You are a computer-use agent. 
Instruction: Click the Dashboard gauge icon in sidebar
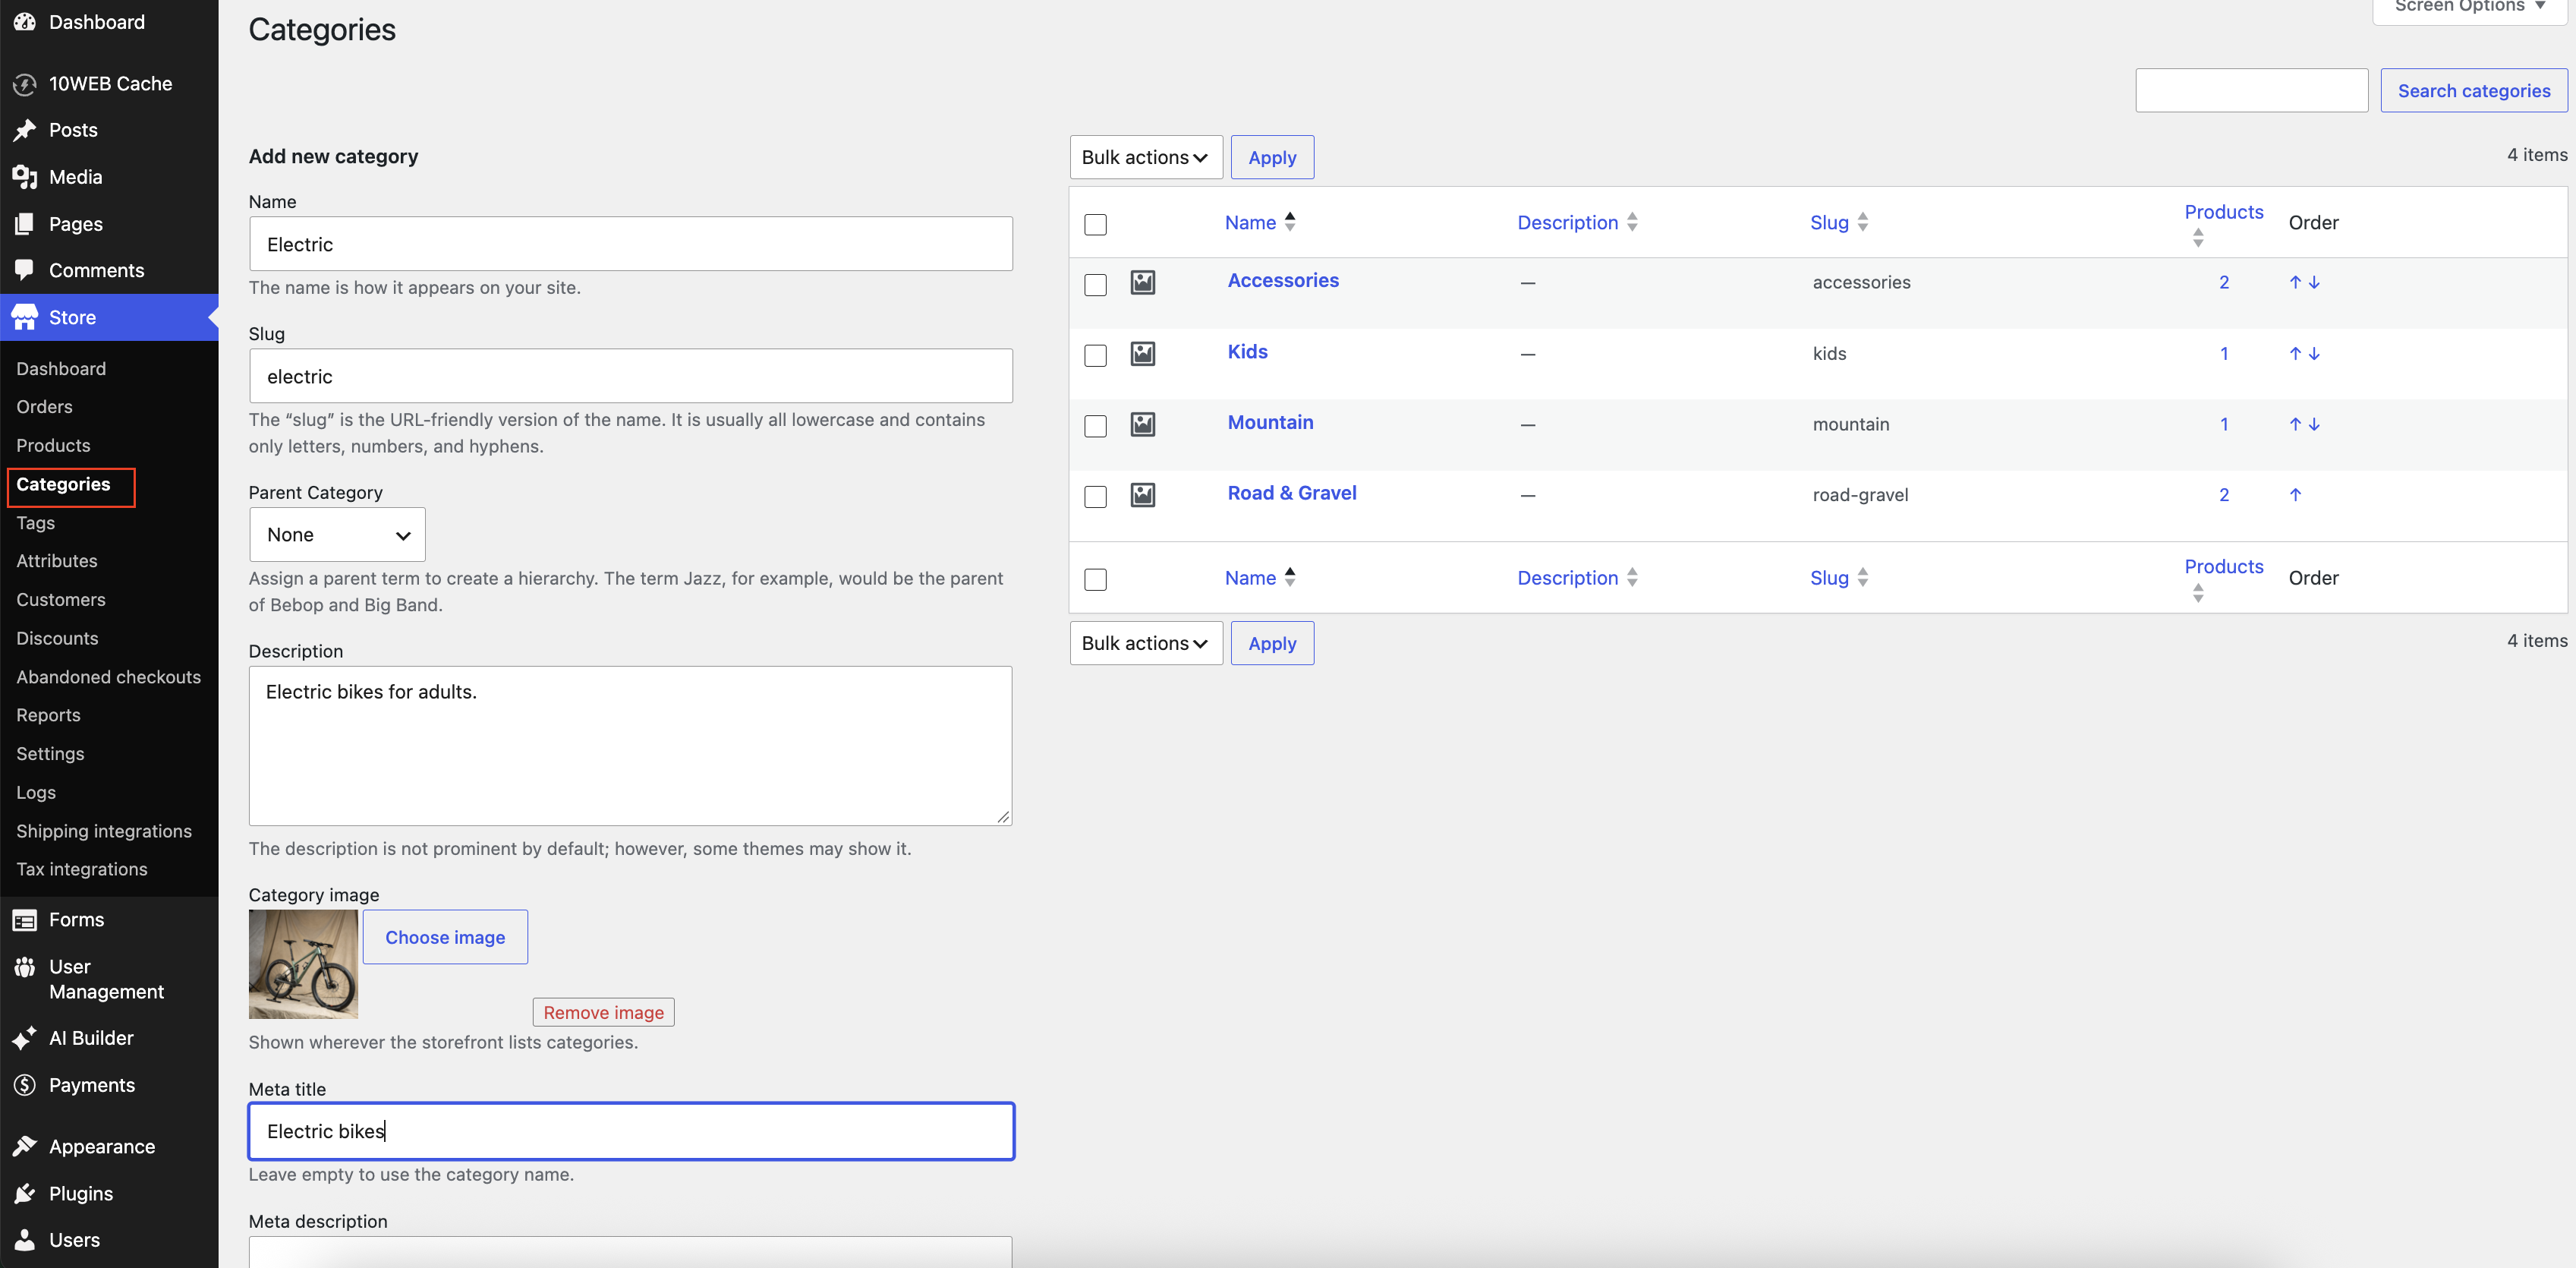click(x=25, y=21)
